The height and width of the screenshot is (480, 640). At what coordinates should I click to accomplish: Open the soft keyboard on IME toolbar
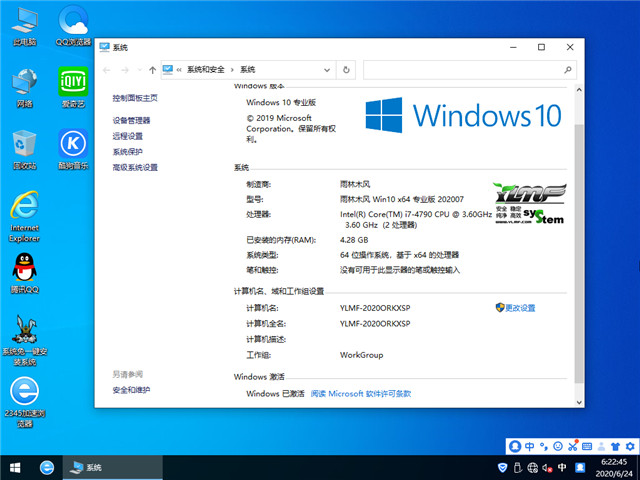point(587,446)
